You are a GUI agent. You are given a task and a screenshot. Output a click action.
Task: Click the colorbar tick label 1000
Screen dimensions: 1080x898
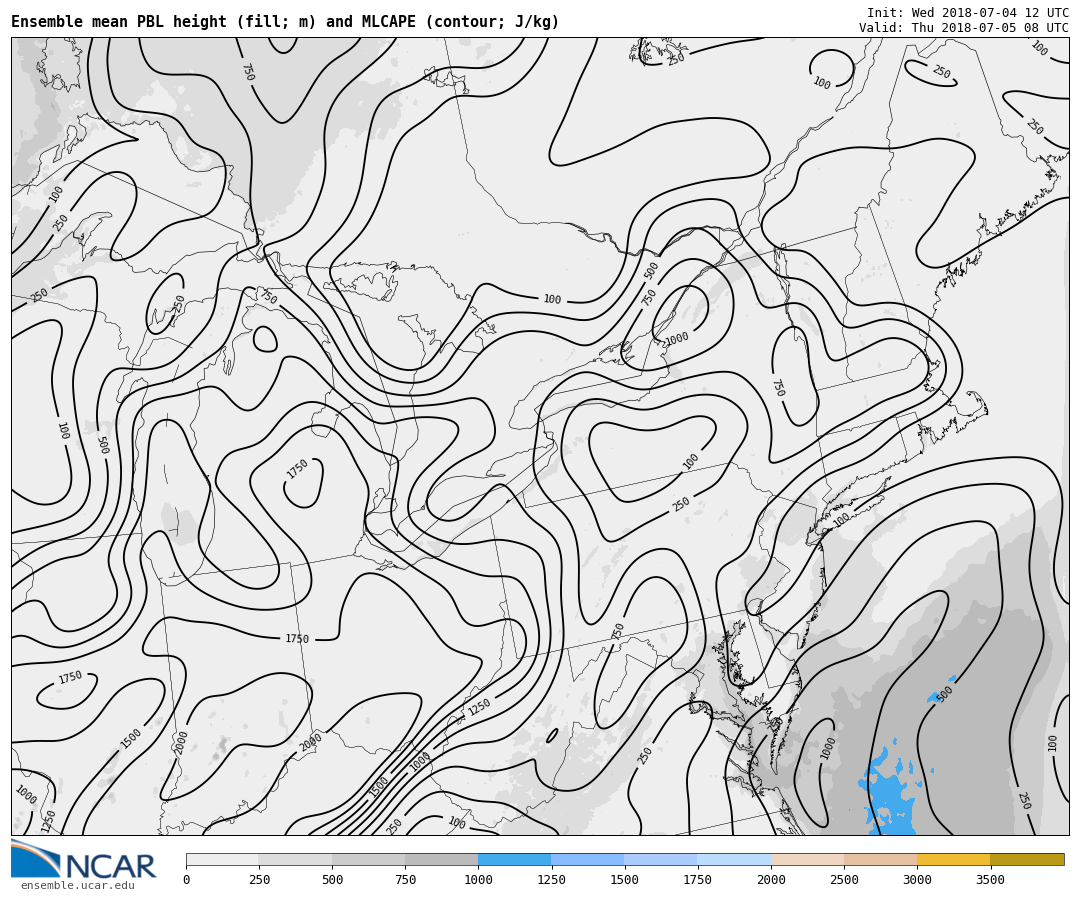[478, 879]
